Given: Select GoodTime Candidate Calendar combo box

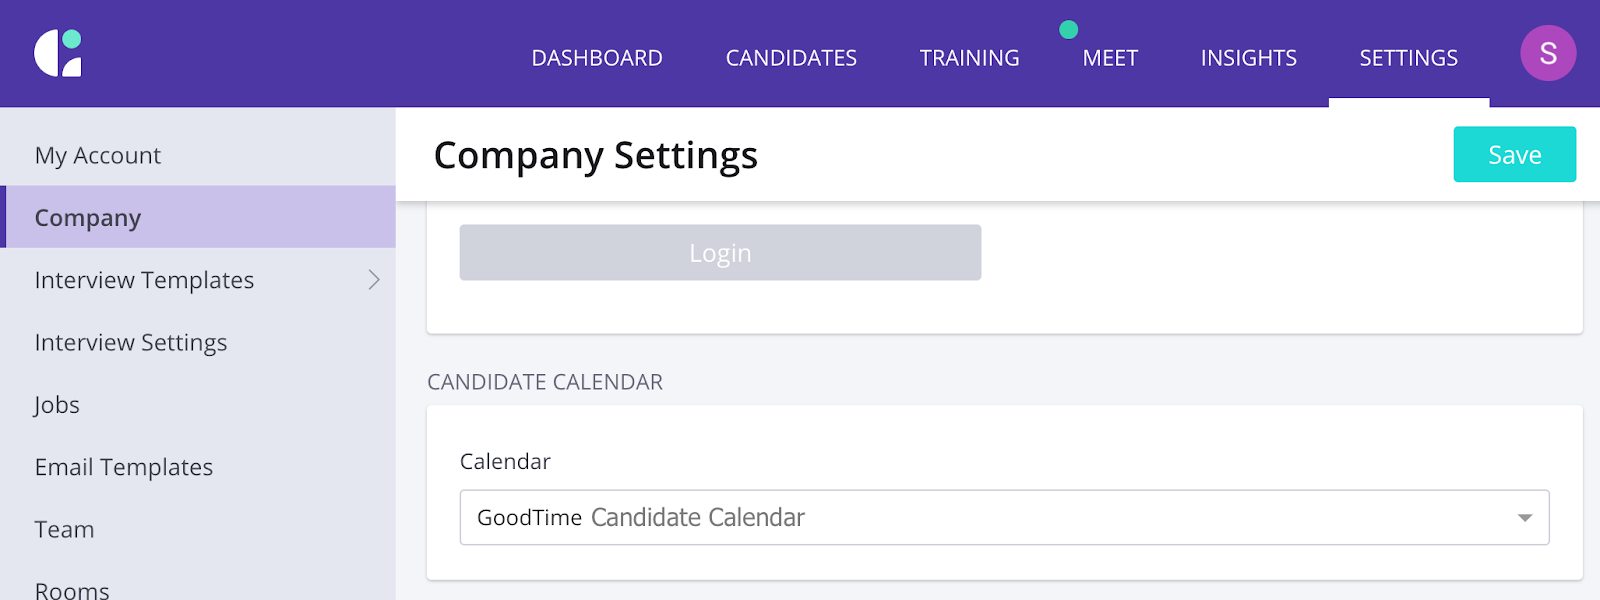Looking at the screenshot, I should click(1004, 517).
